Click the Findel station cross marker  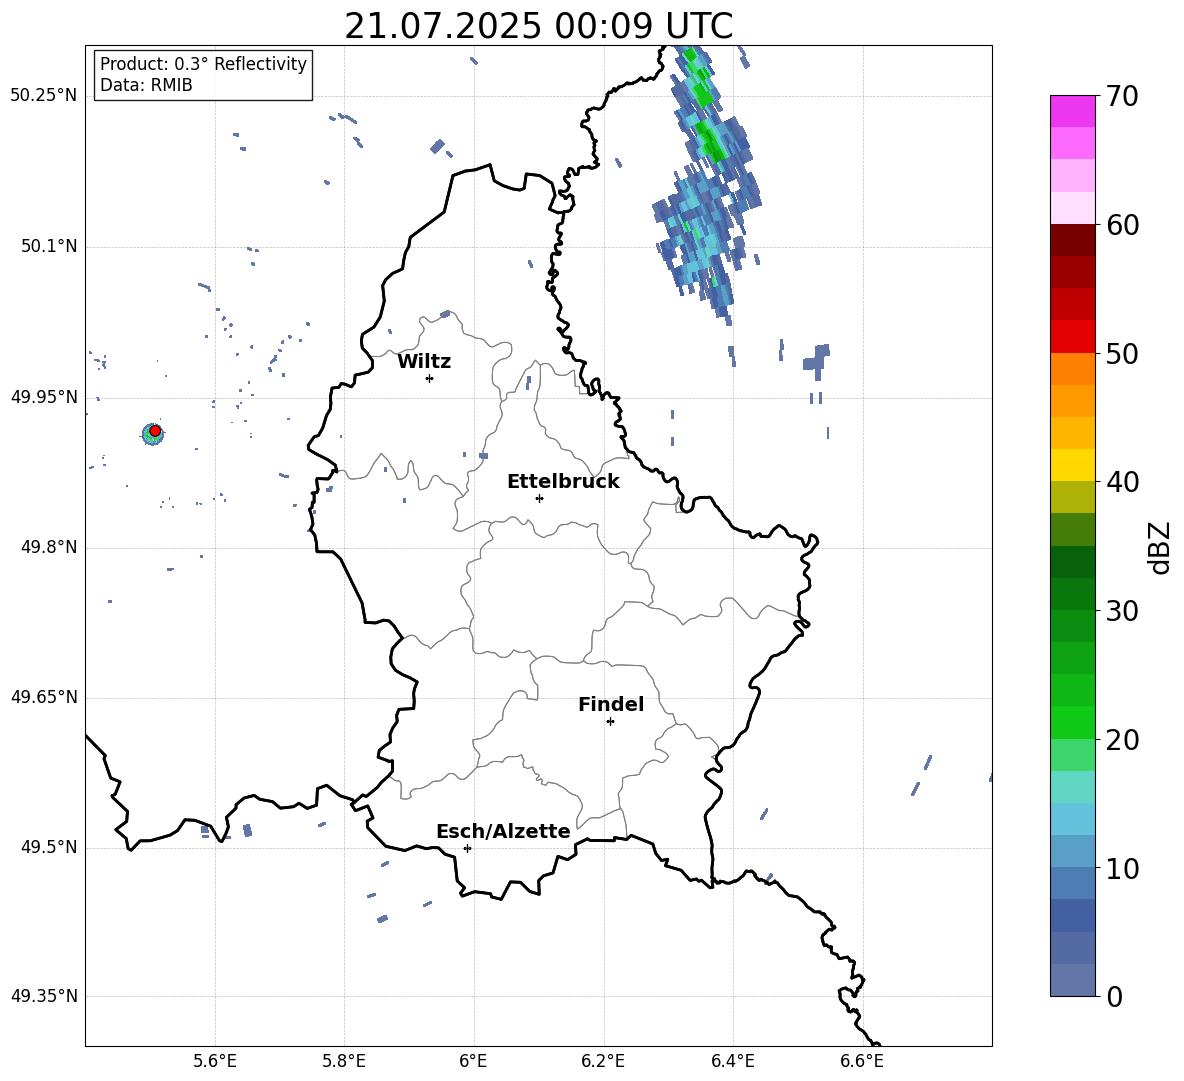(x=611, y=722)
